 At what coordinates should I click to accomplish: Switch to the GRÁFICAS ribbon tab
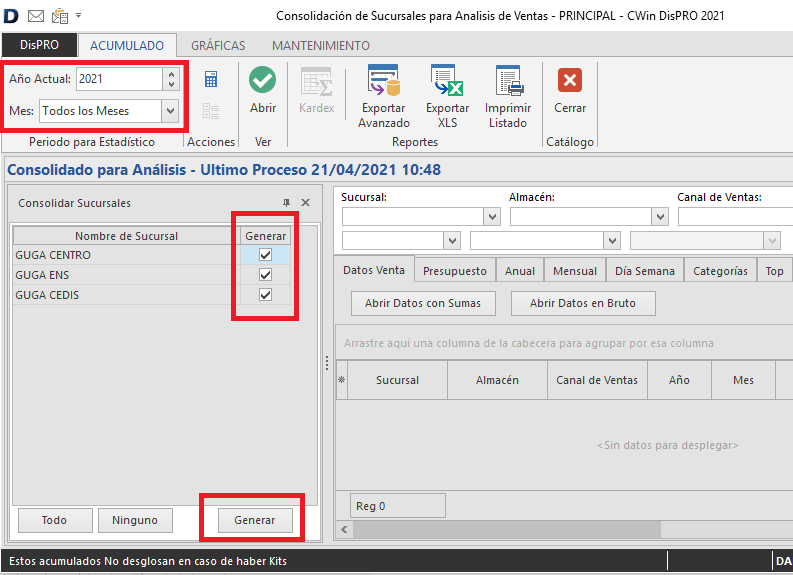(218, 45)
